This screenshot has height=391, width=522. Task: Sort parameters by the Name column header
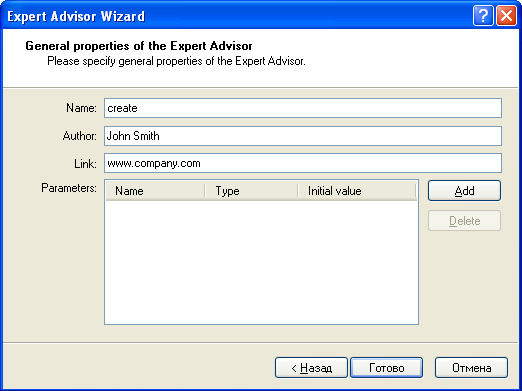(155, 191)
